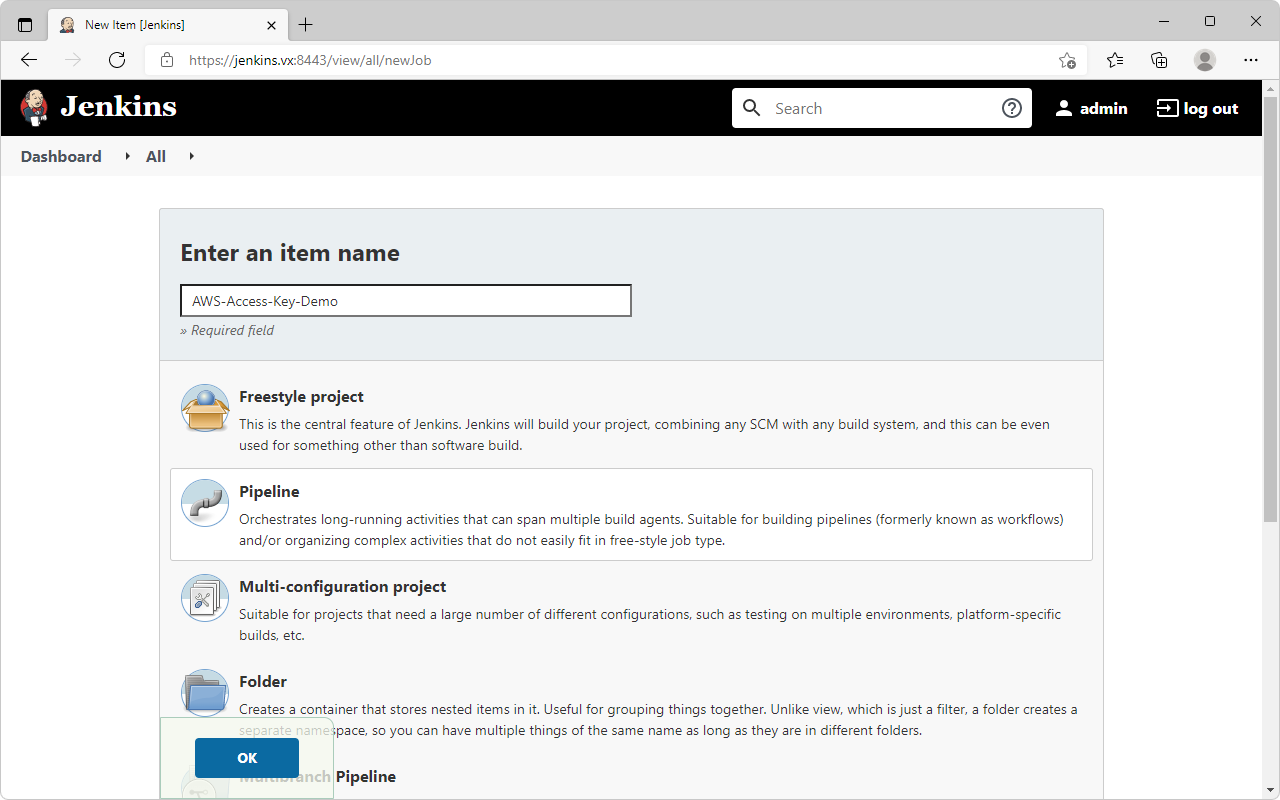Reload the current page
This screenshot has height=800, width=1280.
point(117,60)
